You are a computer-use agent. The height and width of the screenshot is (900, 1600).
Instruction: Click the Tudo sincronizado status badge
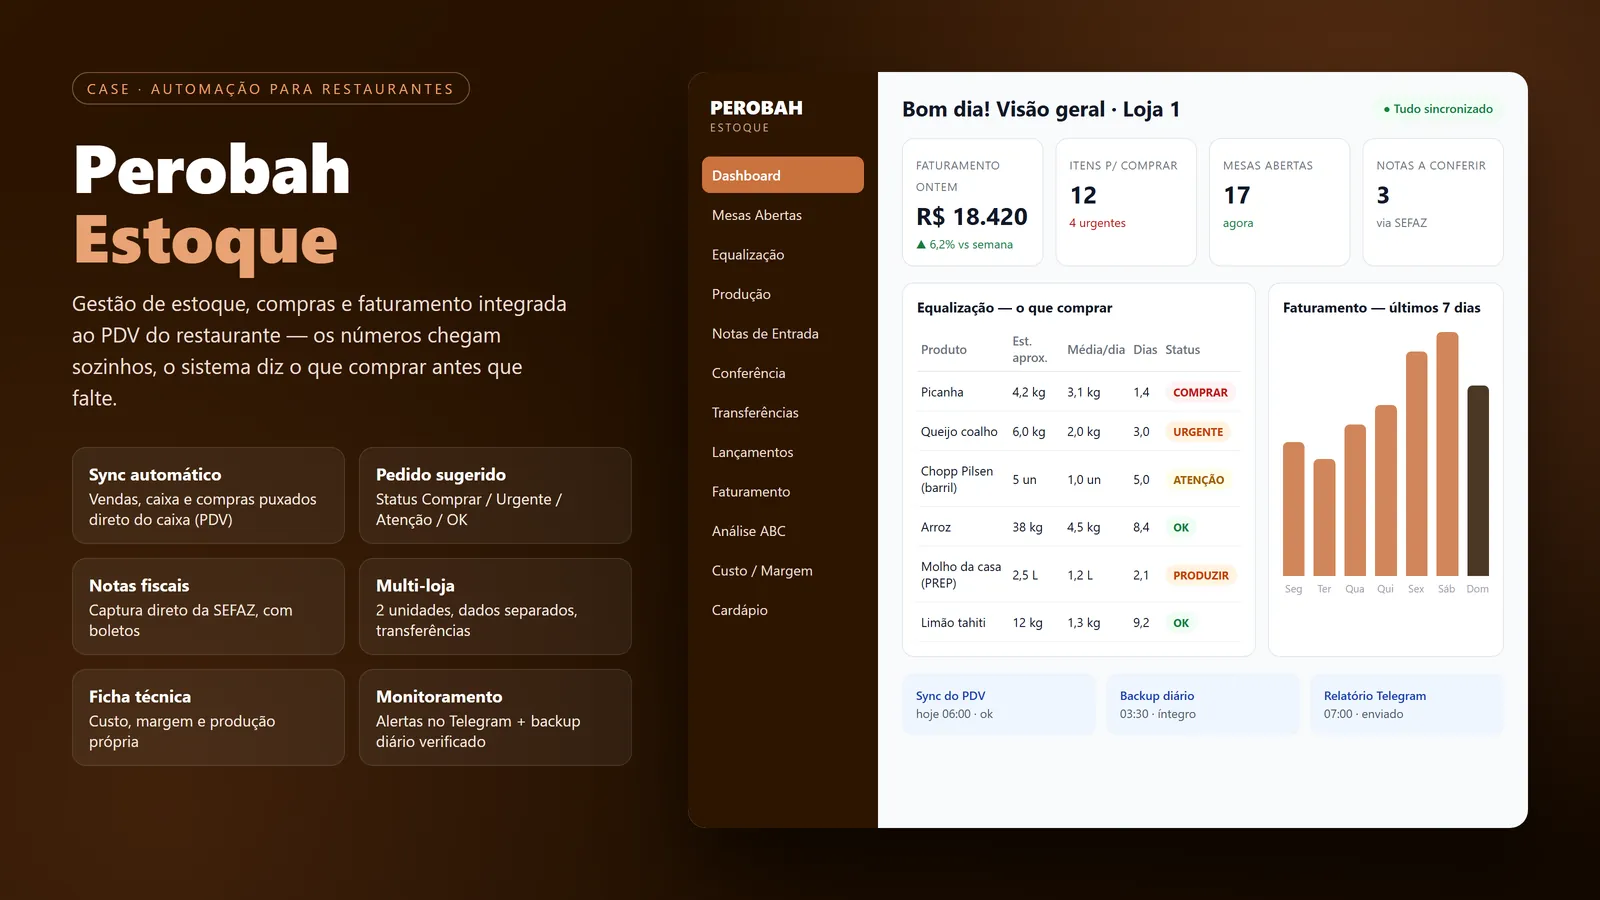pos(1438,109)
